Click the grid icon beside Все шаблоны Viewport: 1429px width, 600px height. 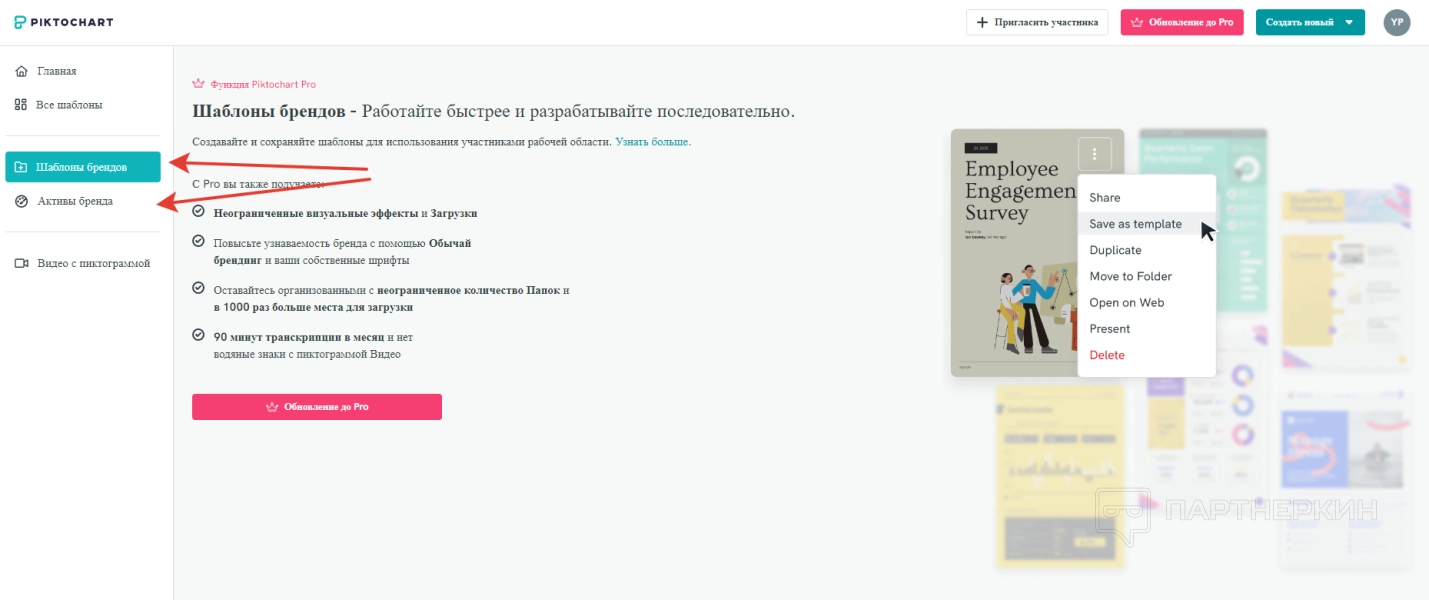coord(21,105)
